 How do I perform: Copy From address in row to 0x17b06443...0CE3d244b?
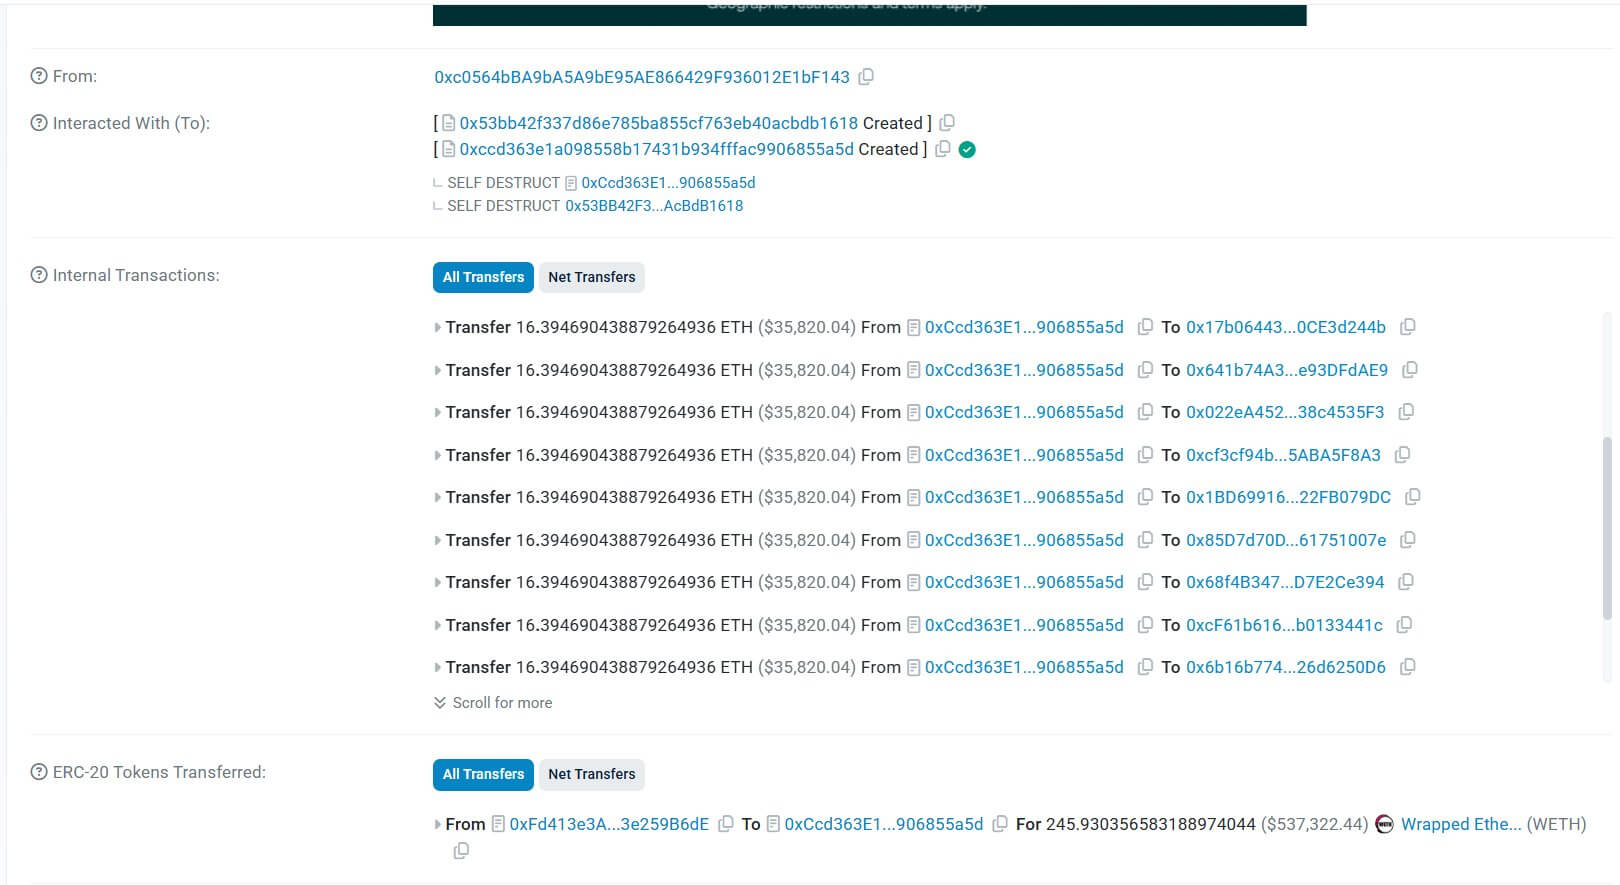(1145, 327)
